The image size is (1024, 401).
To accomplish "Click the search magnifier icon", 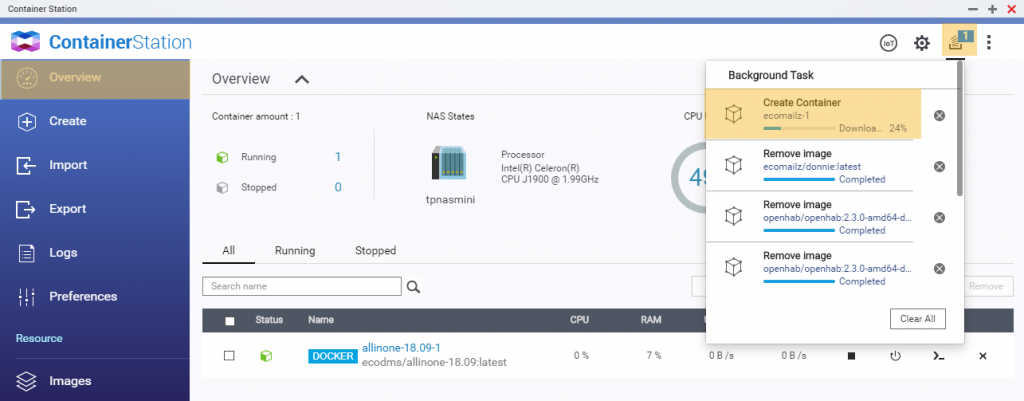I will click(413, 287).
